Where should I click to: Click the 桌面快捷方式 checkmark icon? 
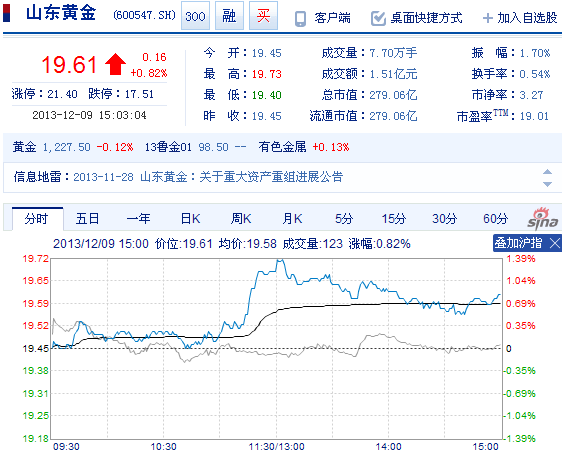(x=378, y=18)
